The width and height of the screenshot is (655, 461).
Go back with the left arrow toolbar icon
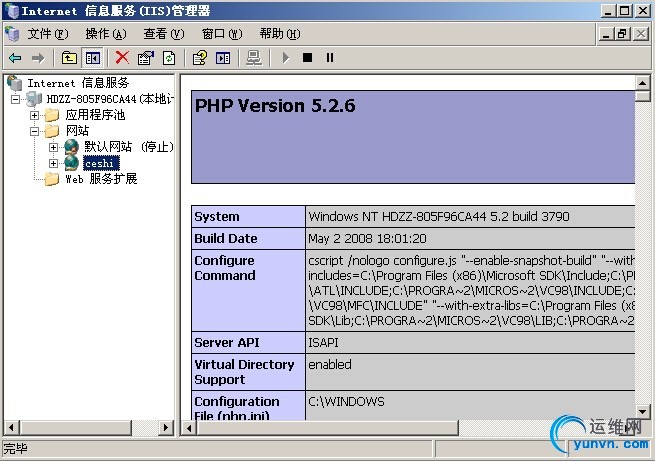15,58
